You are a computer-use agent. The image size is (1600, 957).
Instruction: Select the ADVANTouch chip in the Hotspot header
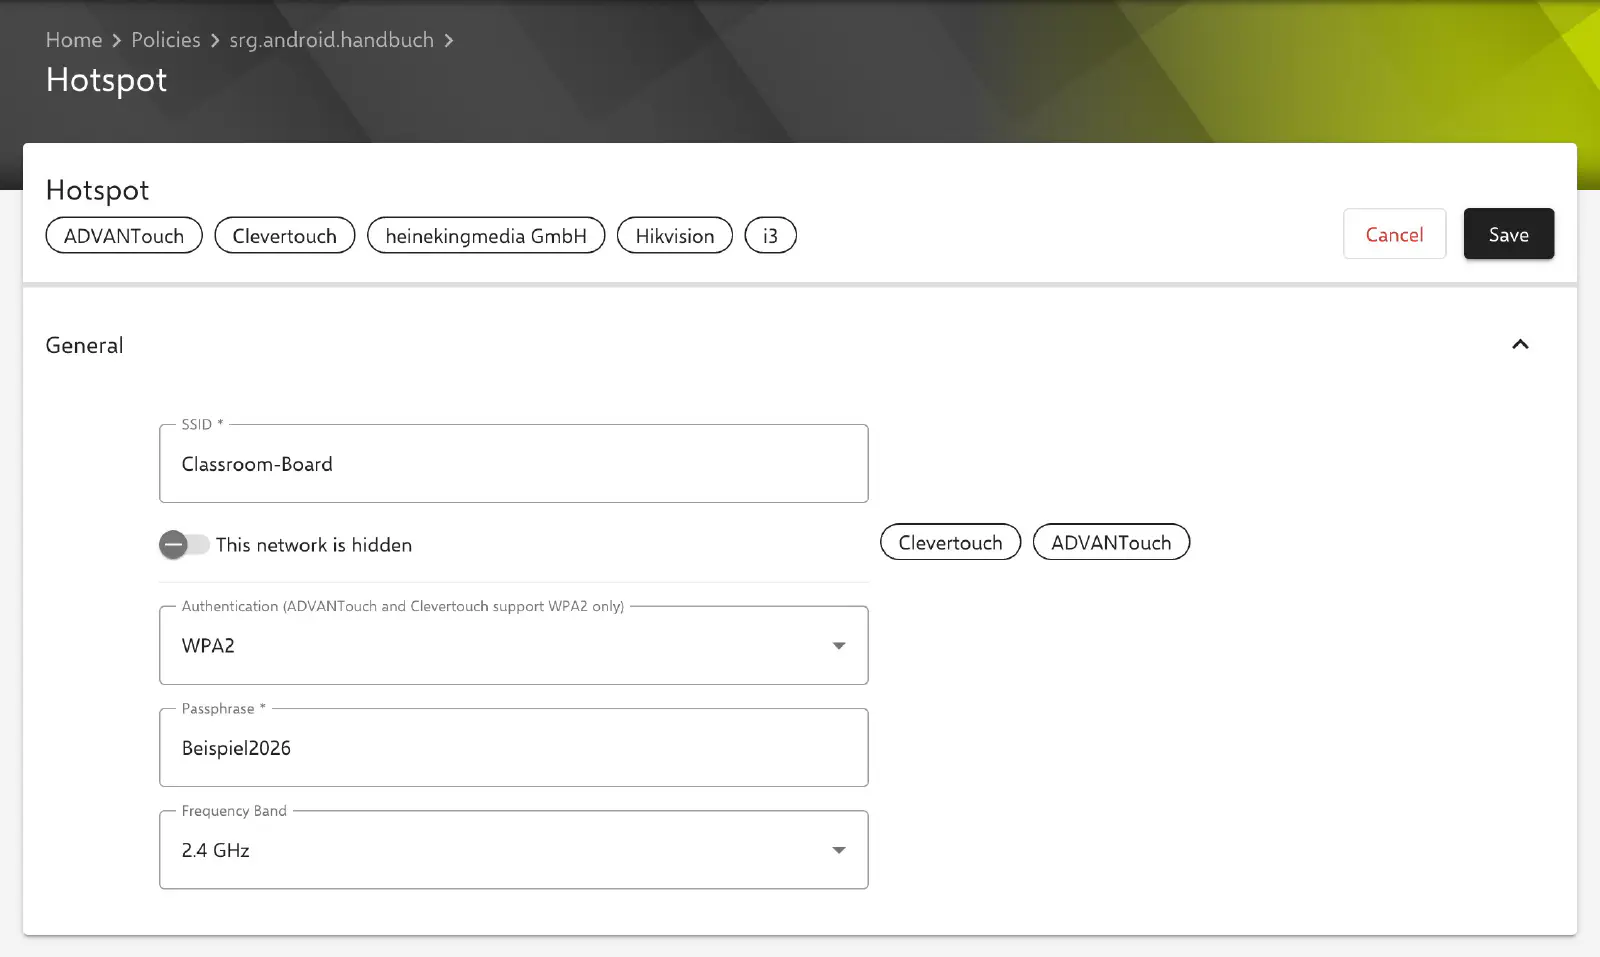point(124,236)
